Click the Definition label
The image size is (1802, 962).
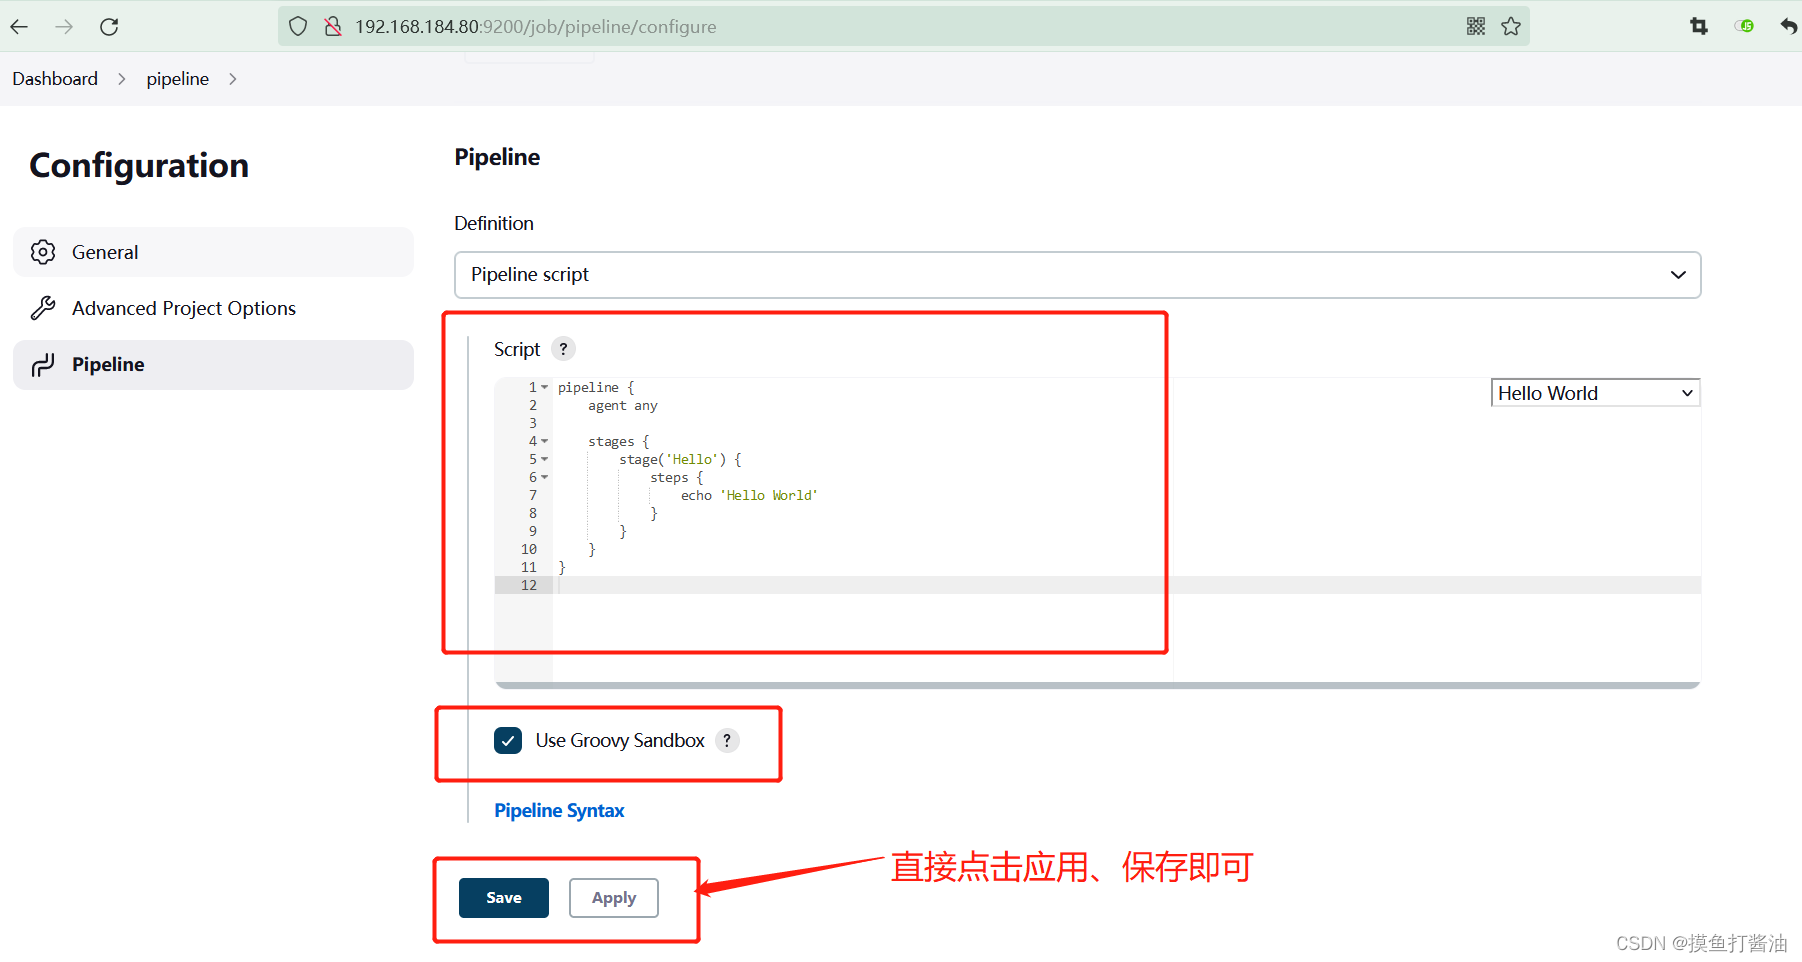click(x=494, y=223)
